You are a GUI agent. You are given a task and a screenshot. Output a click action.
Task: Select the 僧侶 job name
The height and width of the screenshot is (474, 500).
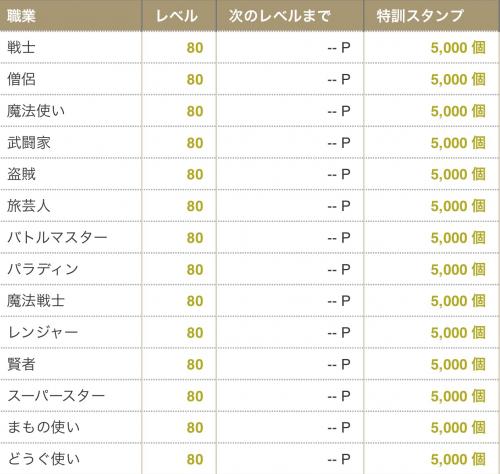(x=21, y=79)
